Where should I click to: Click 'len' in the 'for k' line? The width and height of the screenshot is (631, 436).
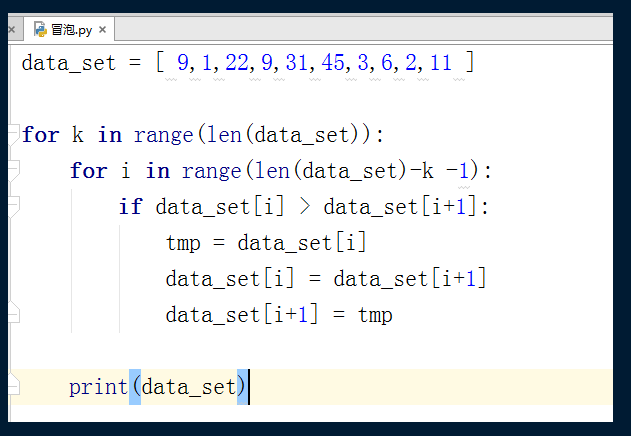point(224,134)
